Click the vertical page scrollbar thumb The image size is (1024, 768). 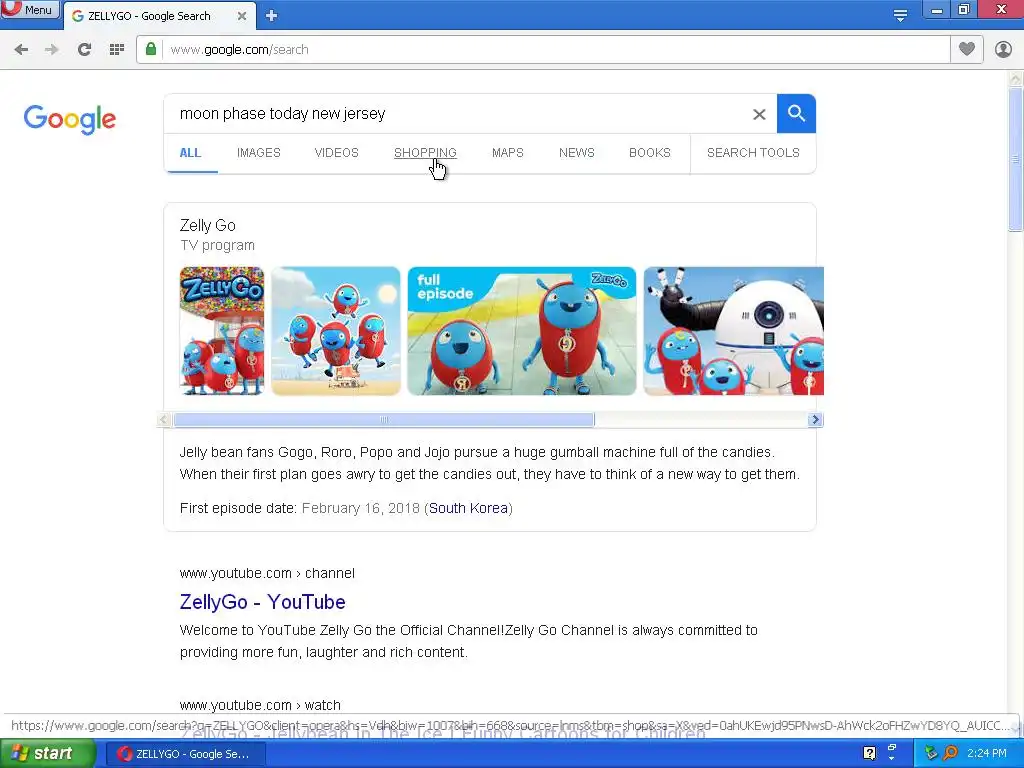click(1015, 159)
